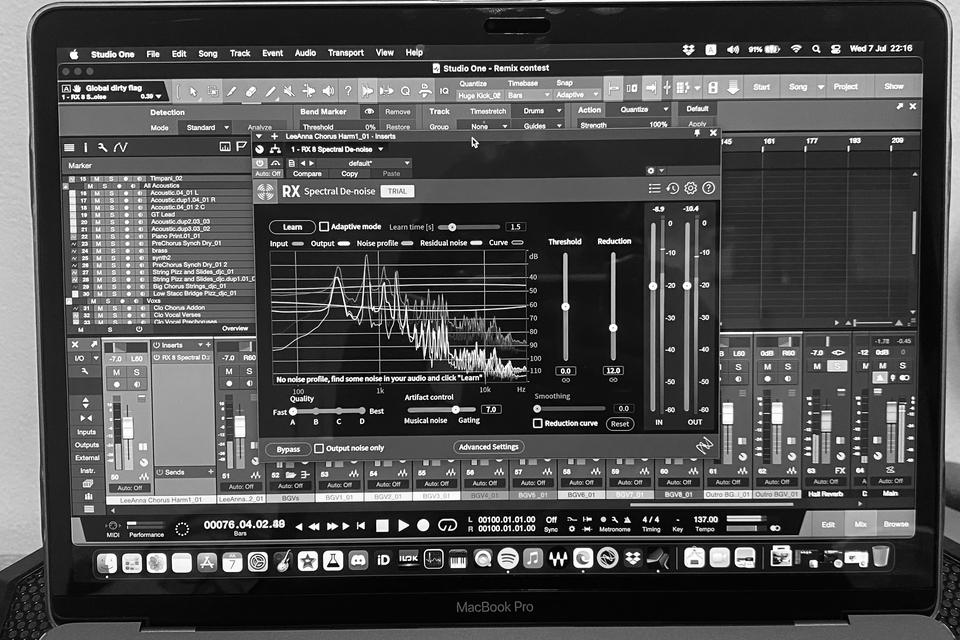Click Return to Zero transport button

pyautogui.click(x=361, y=525)
